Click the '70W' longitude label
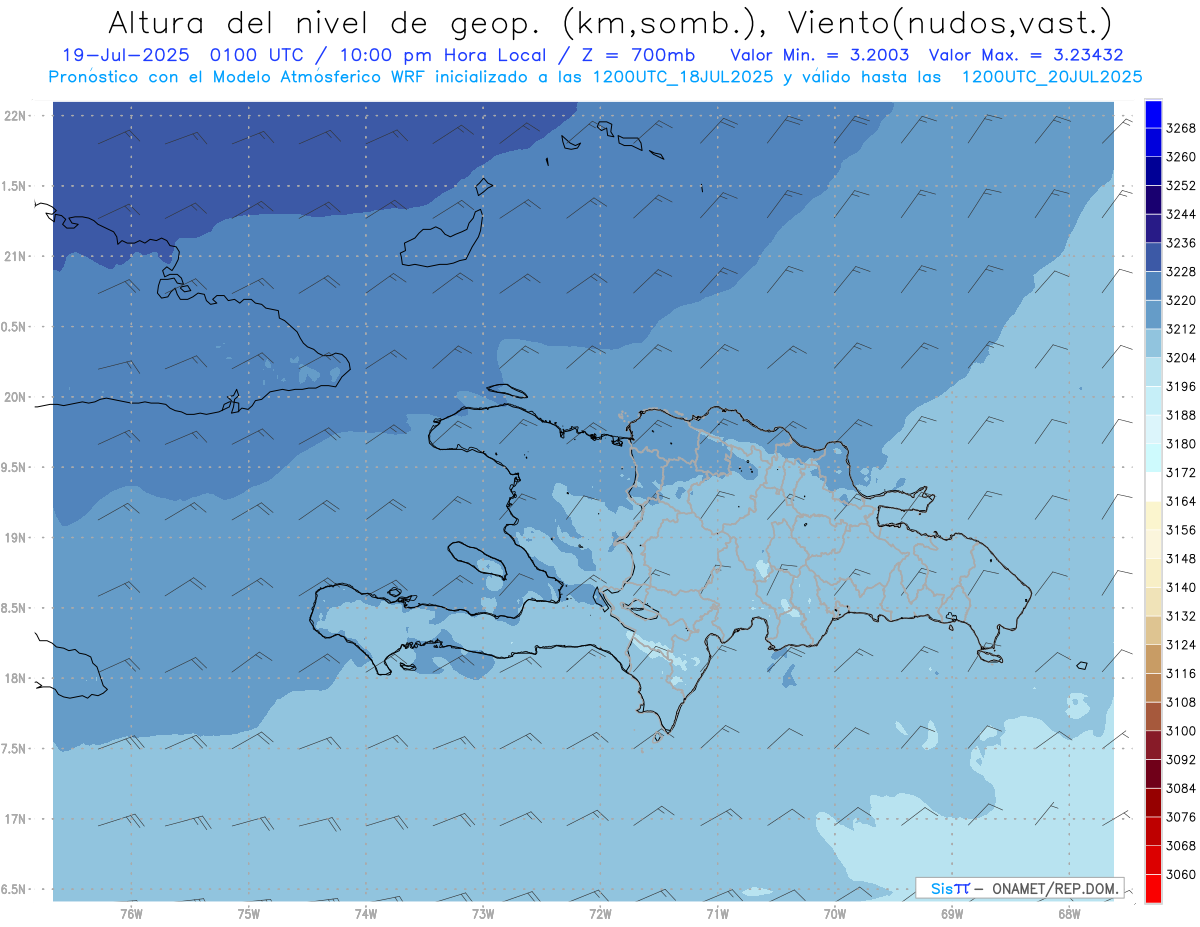The image size is (1200, 927). coord(835,914)
